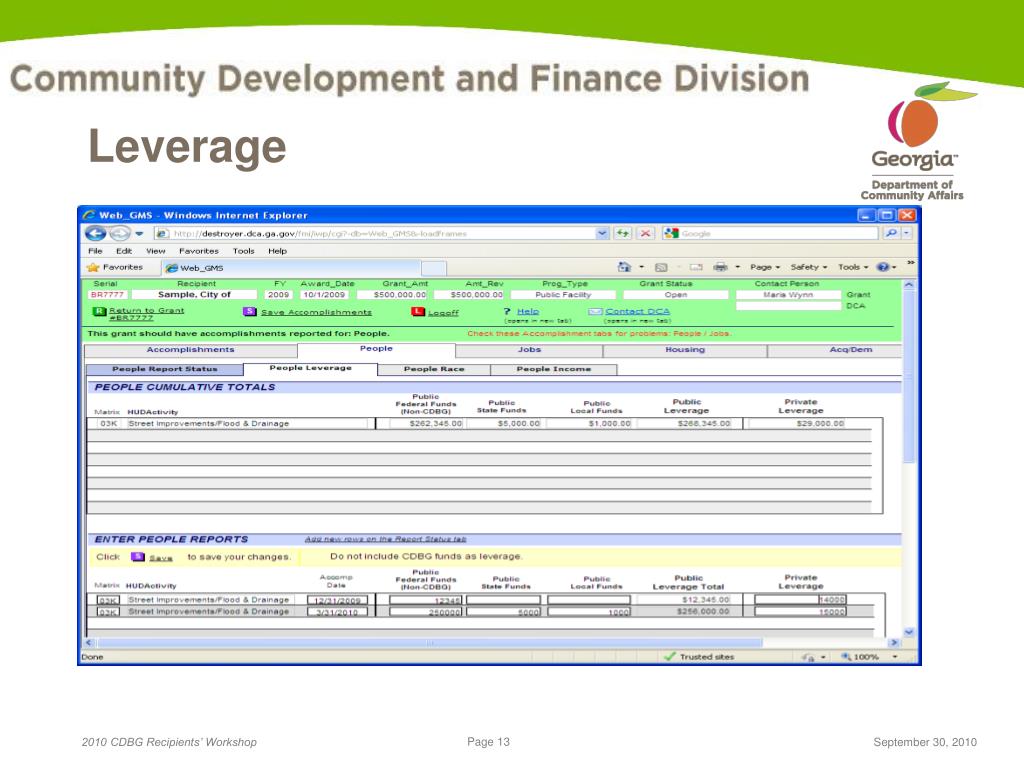This screenshot has width=1024, height=768.
Task: Click the Print icon in command bar
Action: pos(720,267)
